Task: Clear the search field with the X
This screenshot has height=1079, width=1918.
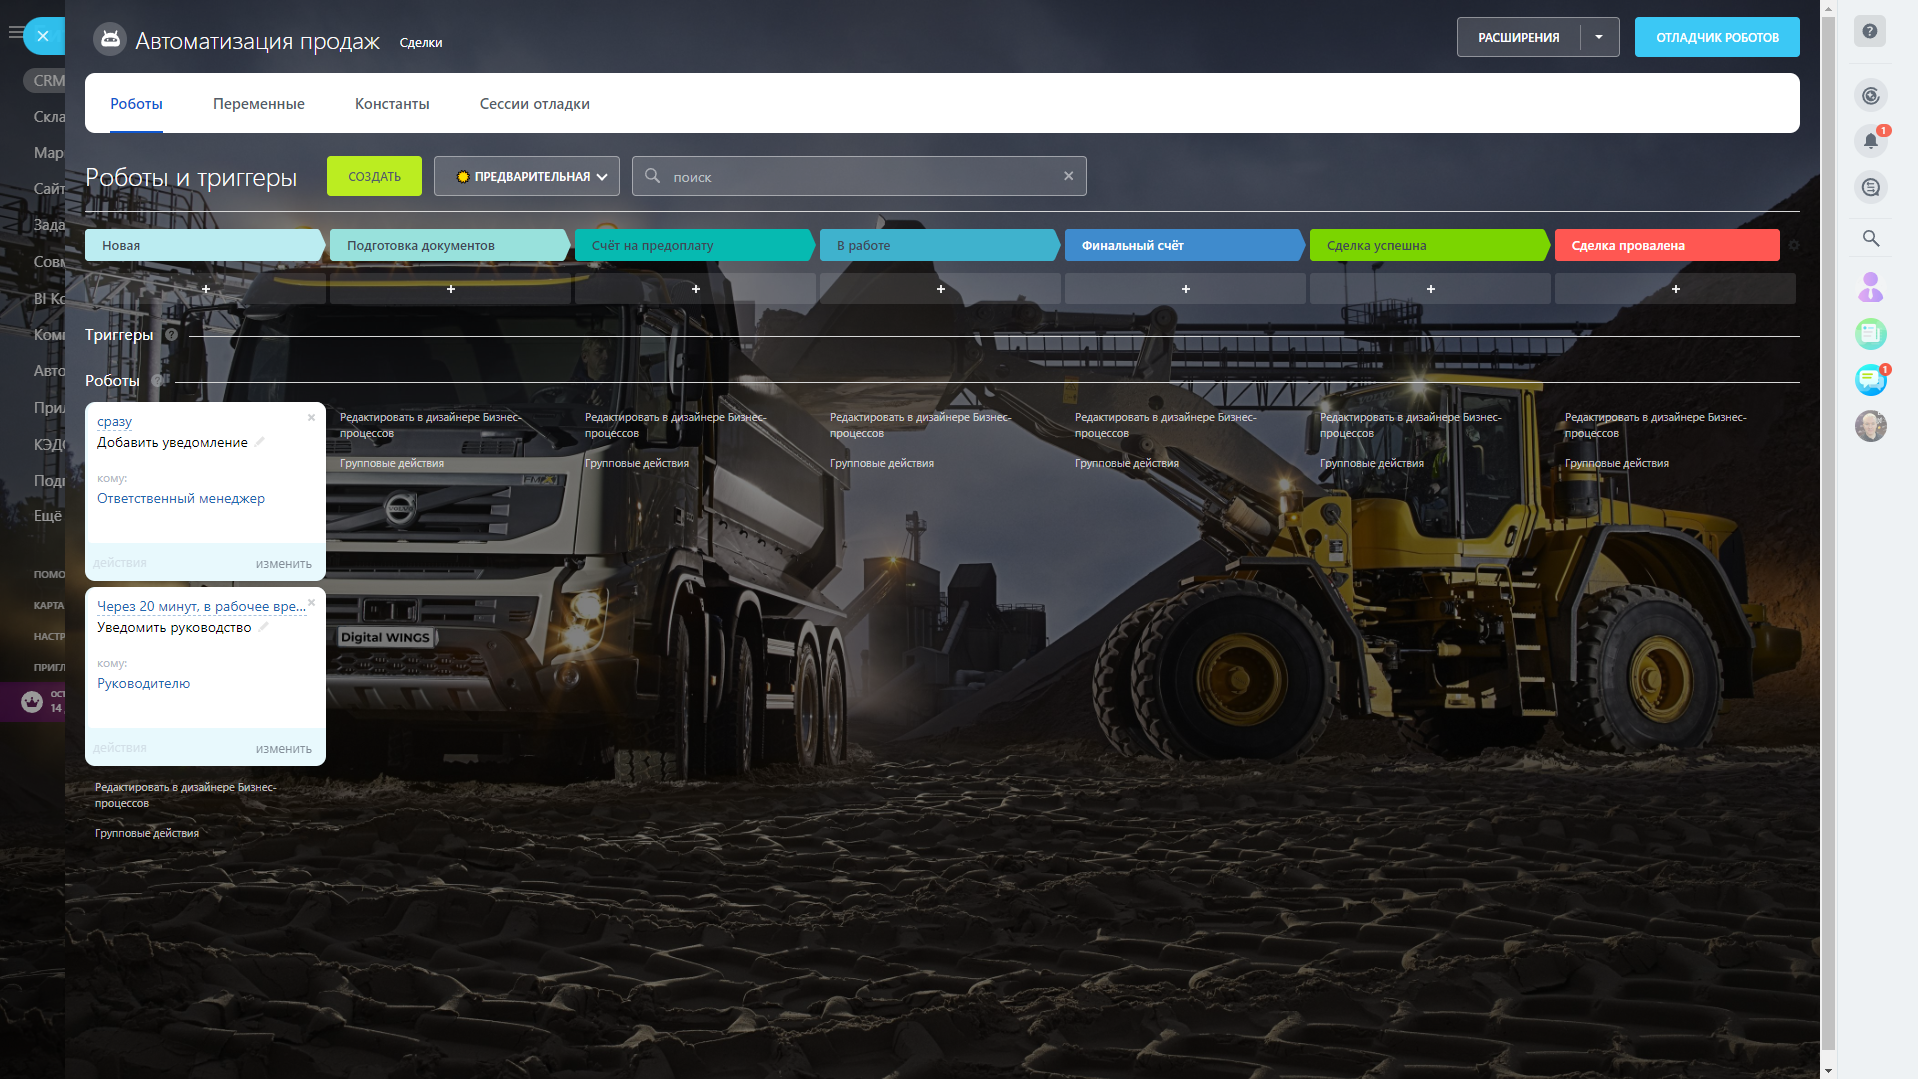Action: point(1068,176)
